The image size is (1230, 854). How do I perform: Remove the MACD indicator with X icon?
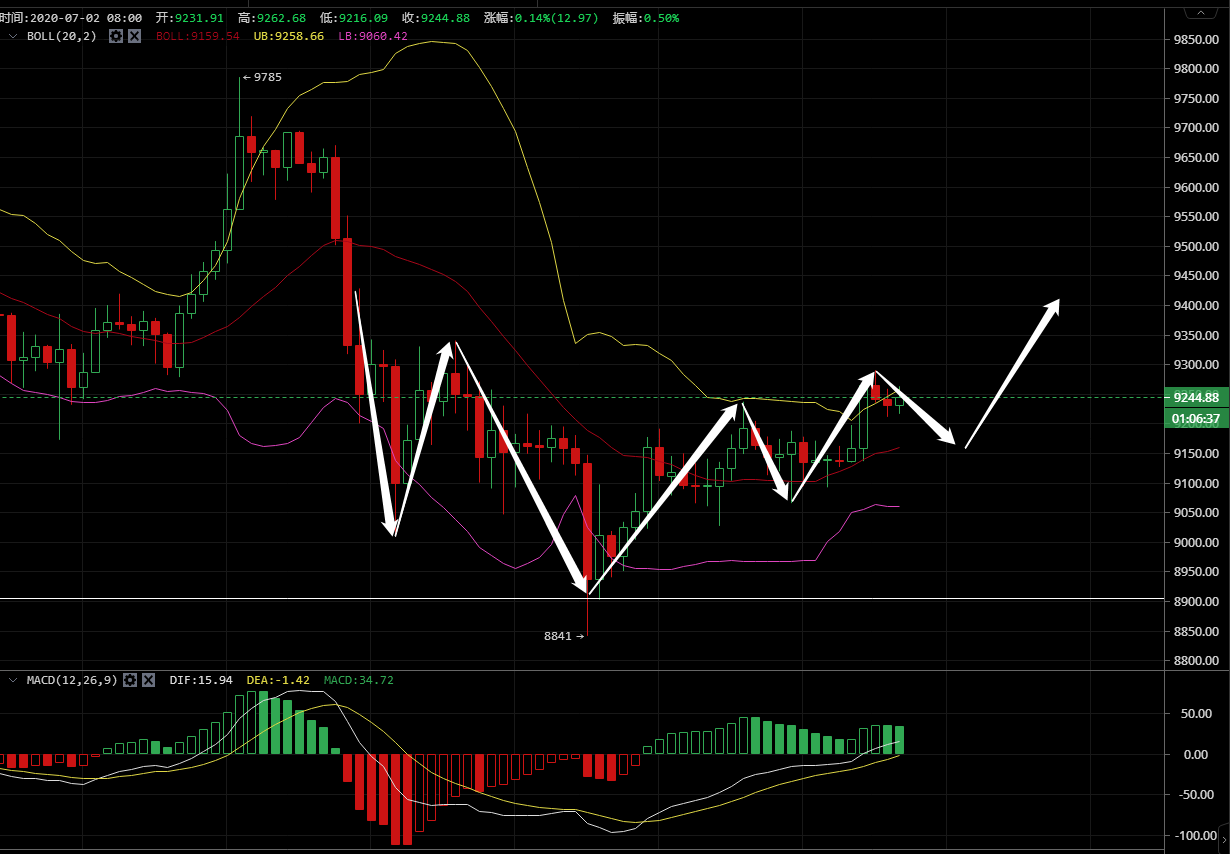148,680
